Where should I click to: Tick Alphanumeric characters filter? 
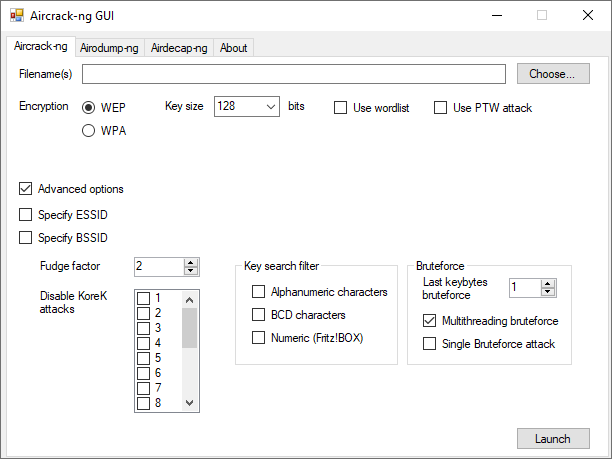coord(258,292)
